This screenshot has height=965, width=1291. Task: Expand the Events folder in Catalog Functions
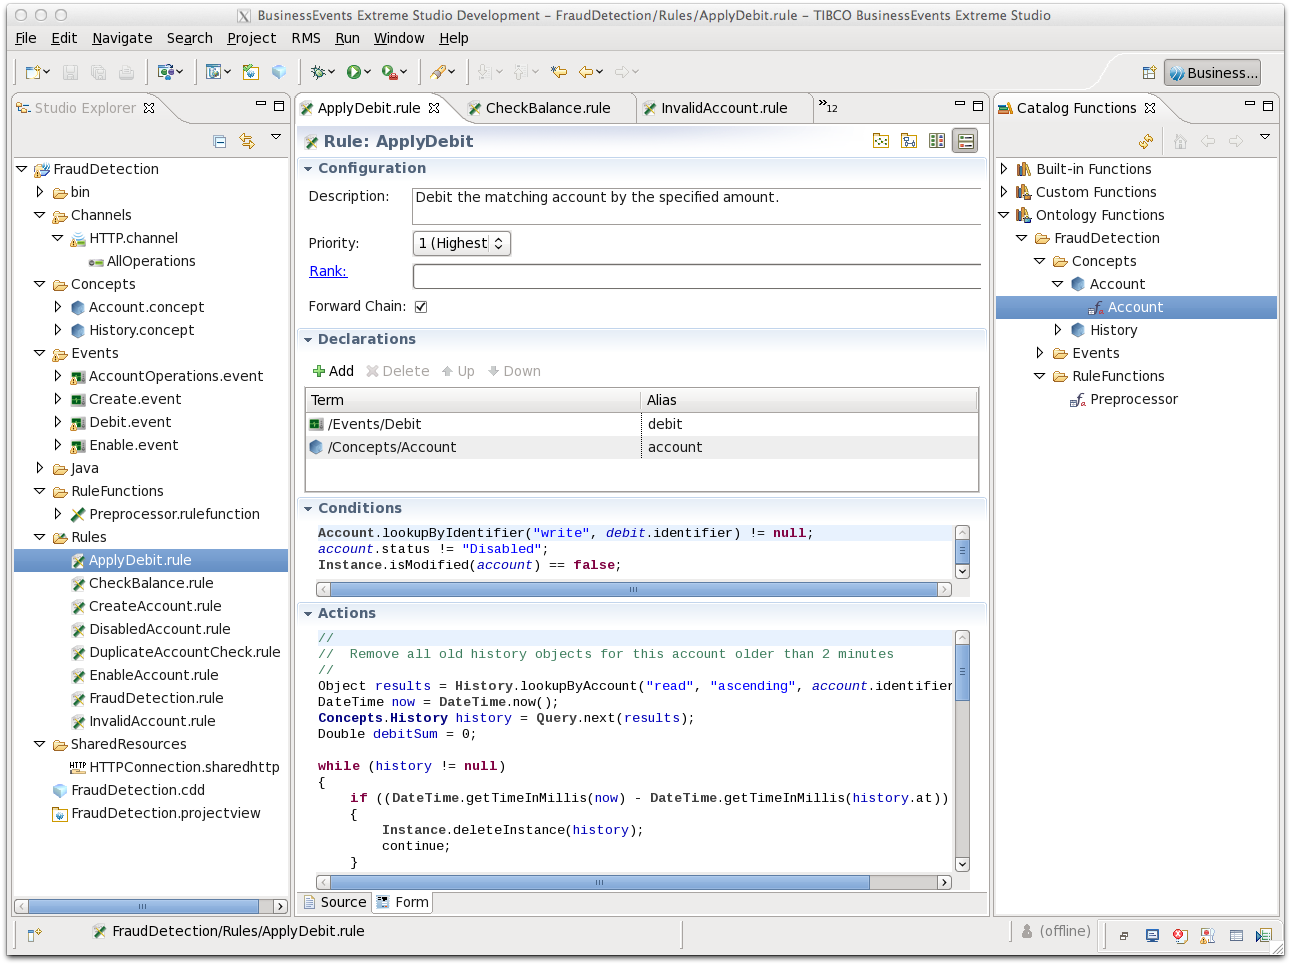click(x=1040, y=353)
